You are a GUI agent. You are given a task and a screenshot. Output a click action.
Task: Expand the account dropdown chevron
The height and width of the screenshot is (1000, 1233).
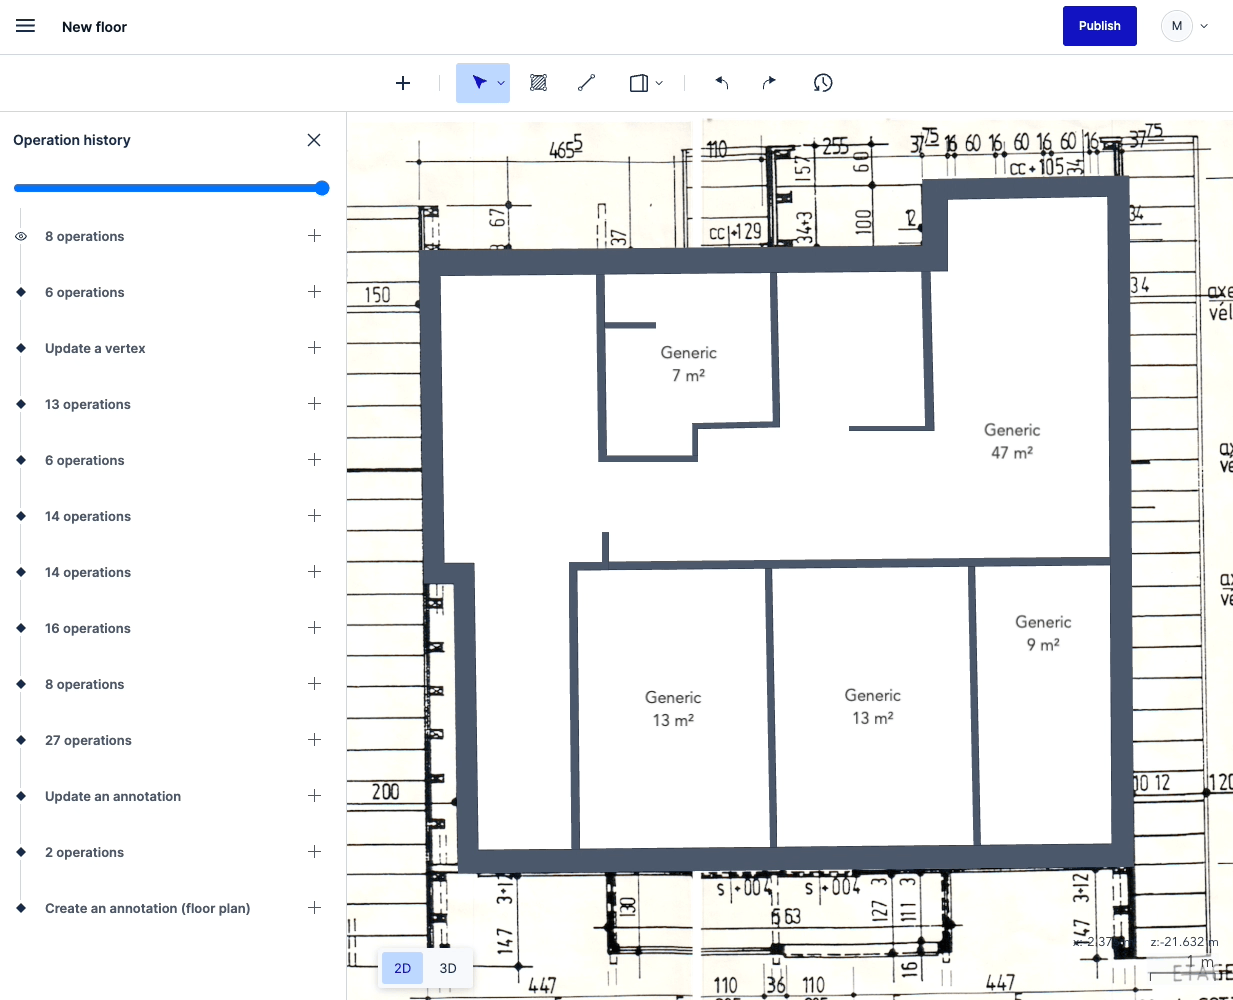[1204, 27]
